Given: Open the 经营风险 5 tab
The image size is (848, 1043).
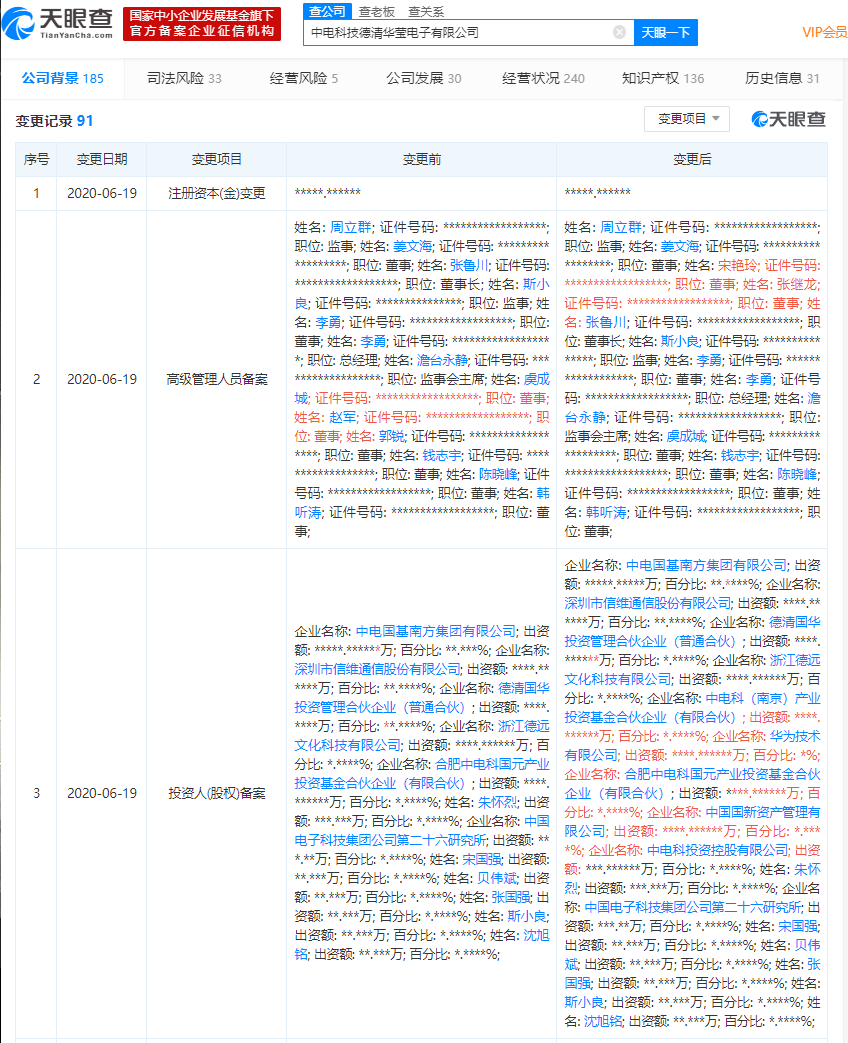Looking at the screenshot, I should pyautogui.click(x=304, y=78).
